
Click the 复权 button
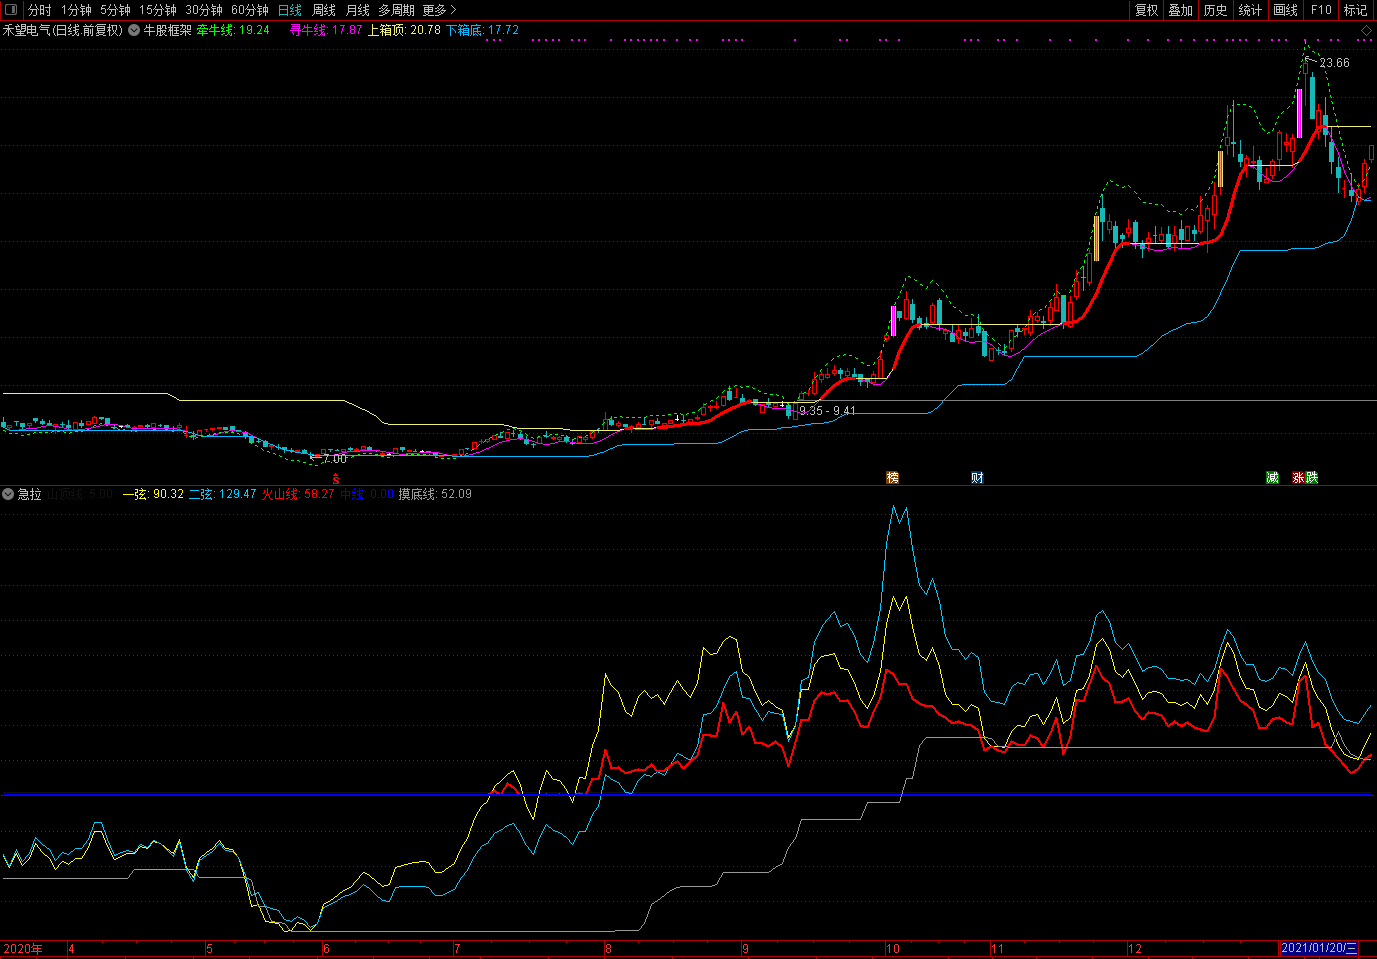1146,10
